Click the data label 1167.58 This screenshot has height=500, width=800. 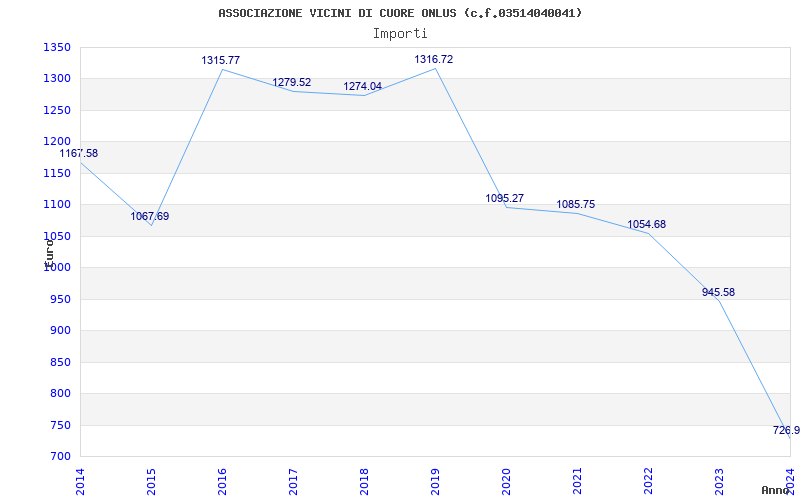[x=79, y=153]
